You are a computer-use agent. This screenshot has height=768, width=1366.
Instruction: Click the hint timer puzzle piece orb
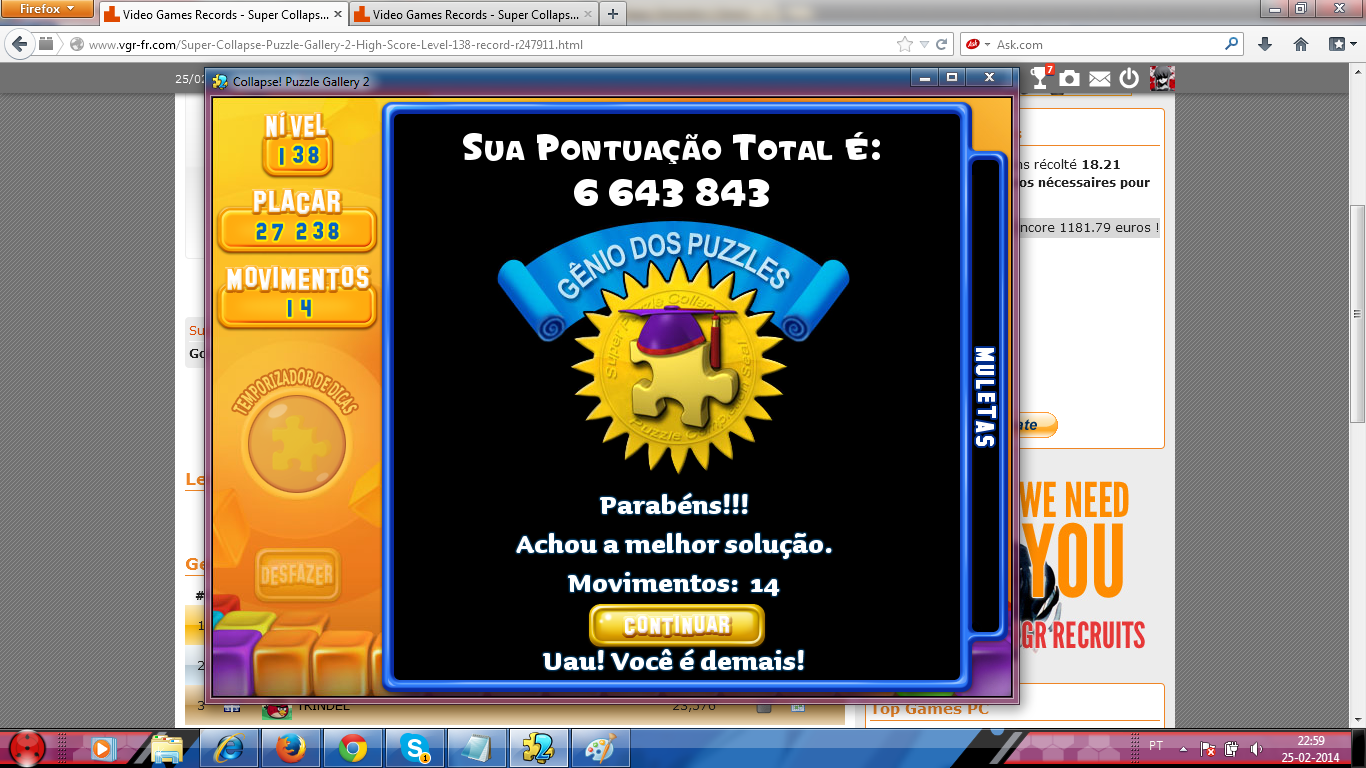tap(296, 443)
